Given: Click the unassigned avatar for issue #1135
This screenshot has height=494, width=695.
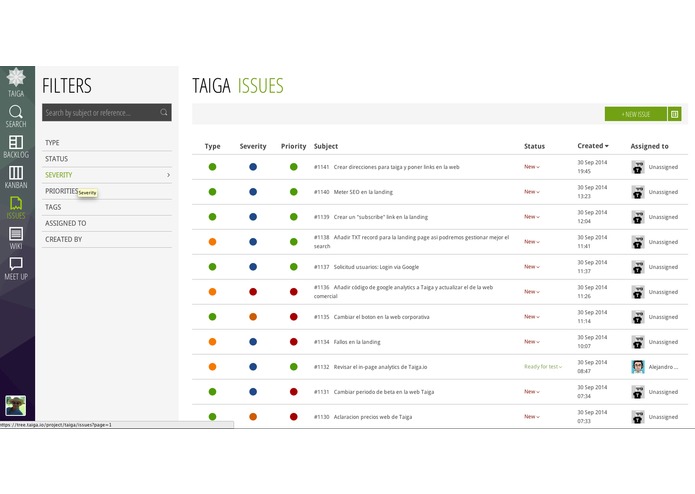Looking at the screenshot, I should (x=638, y=317).
